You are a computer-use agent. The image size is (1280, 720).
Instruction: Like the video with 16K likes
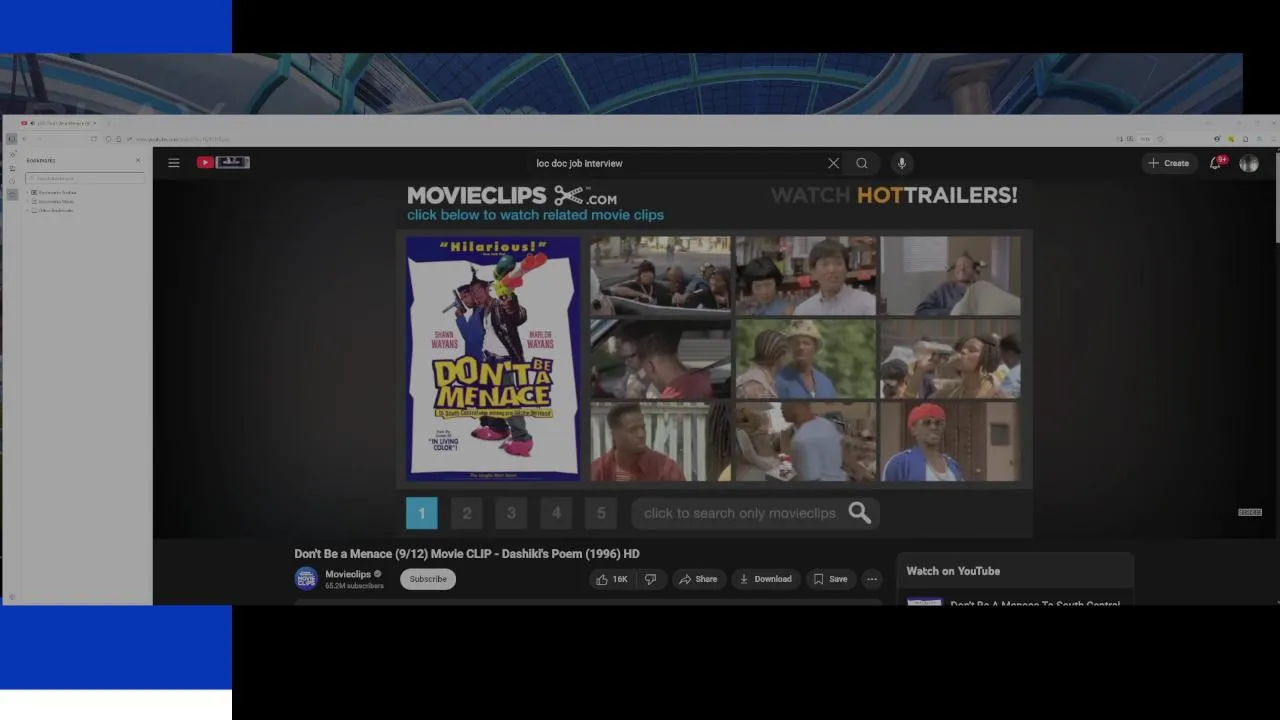[x=612, y=579]
